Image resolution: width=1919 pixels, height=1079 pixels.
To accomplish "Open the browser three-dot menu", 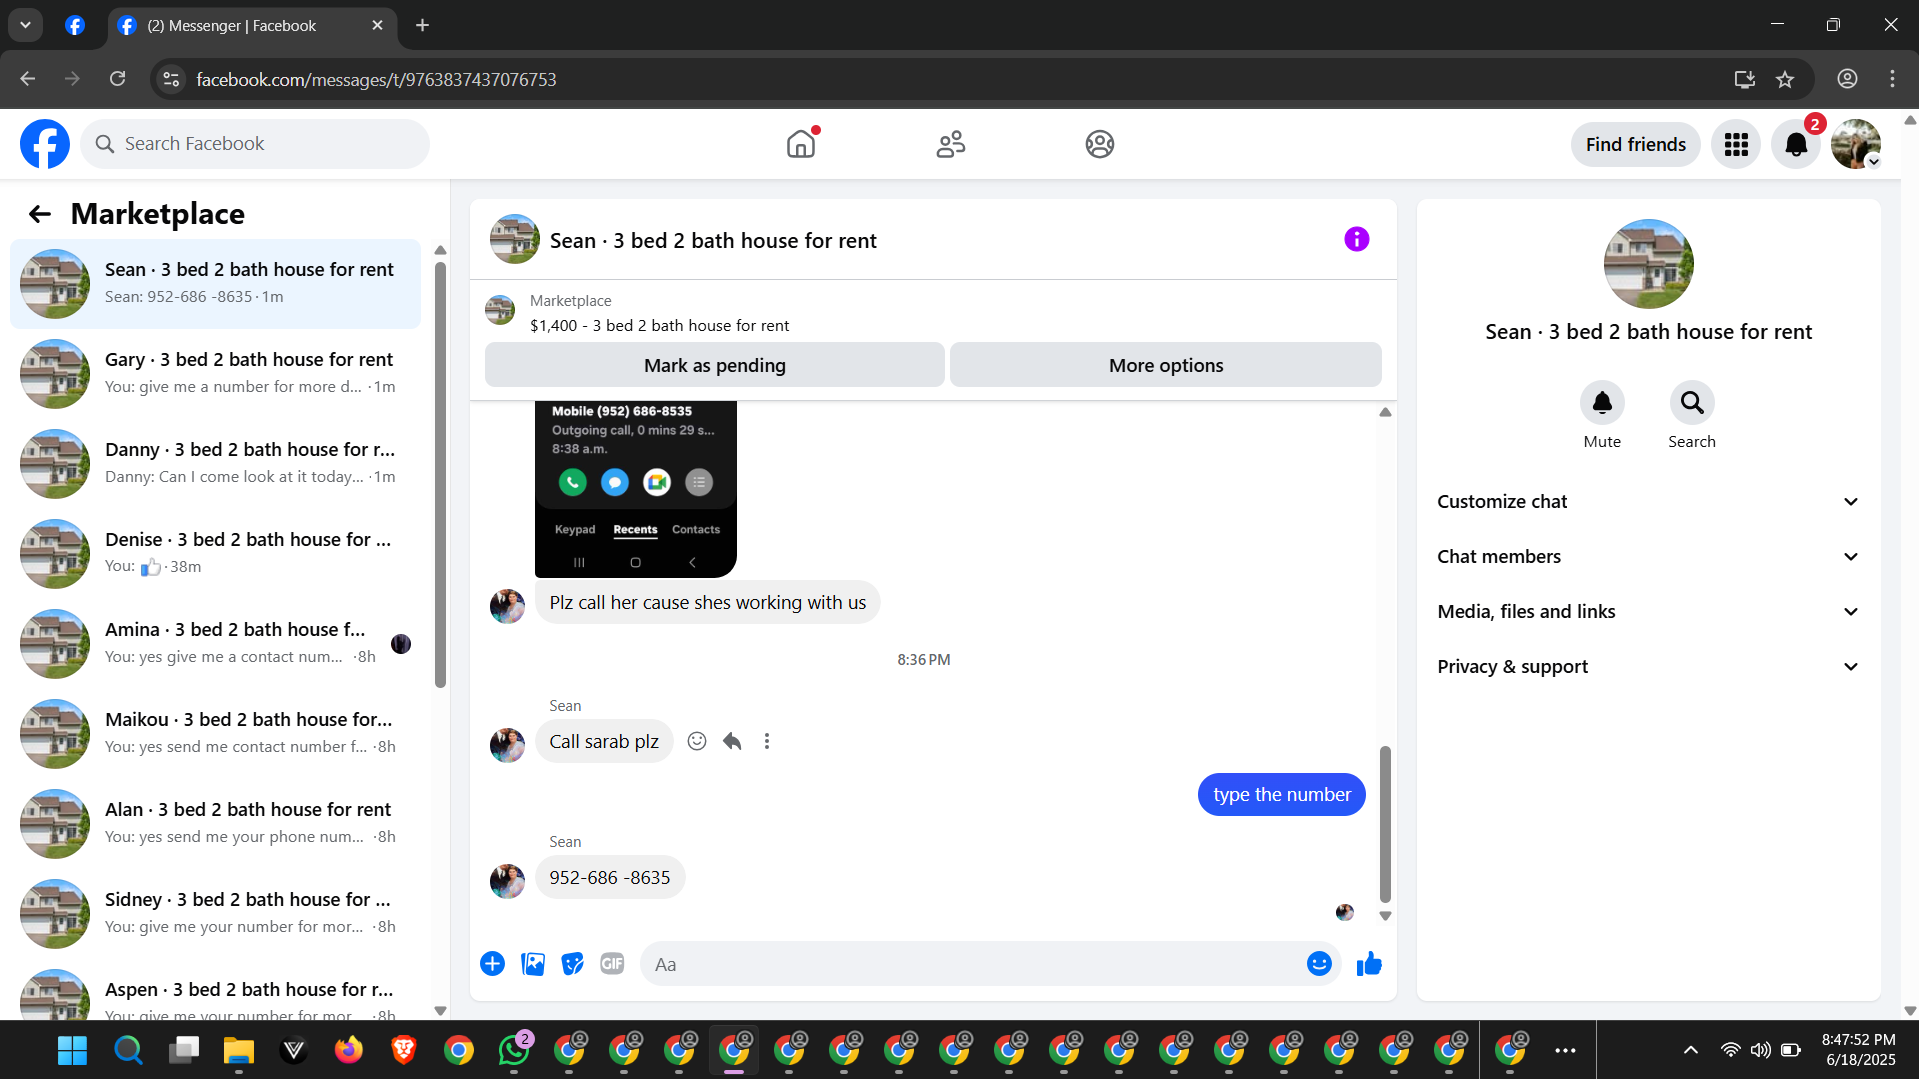I will click(x=1892, y=79).
